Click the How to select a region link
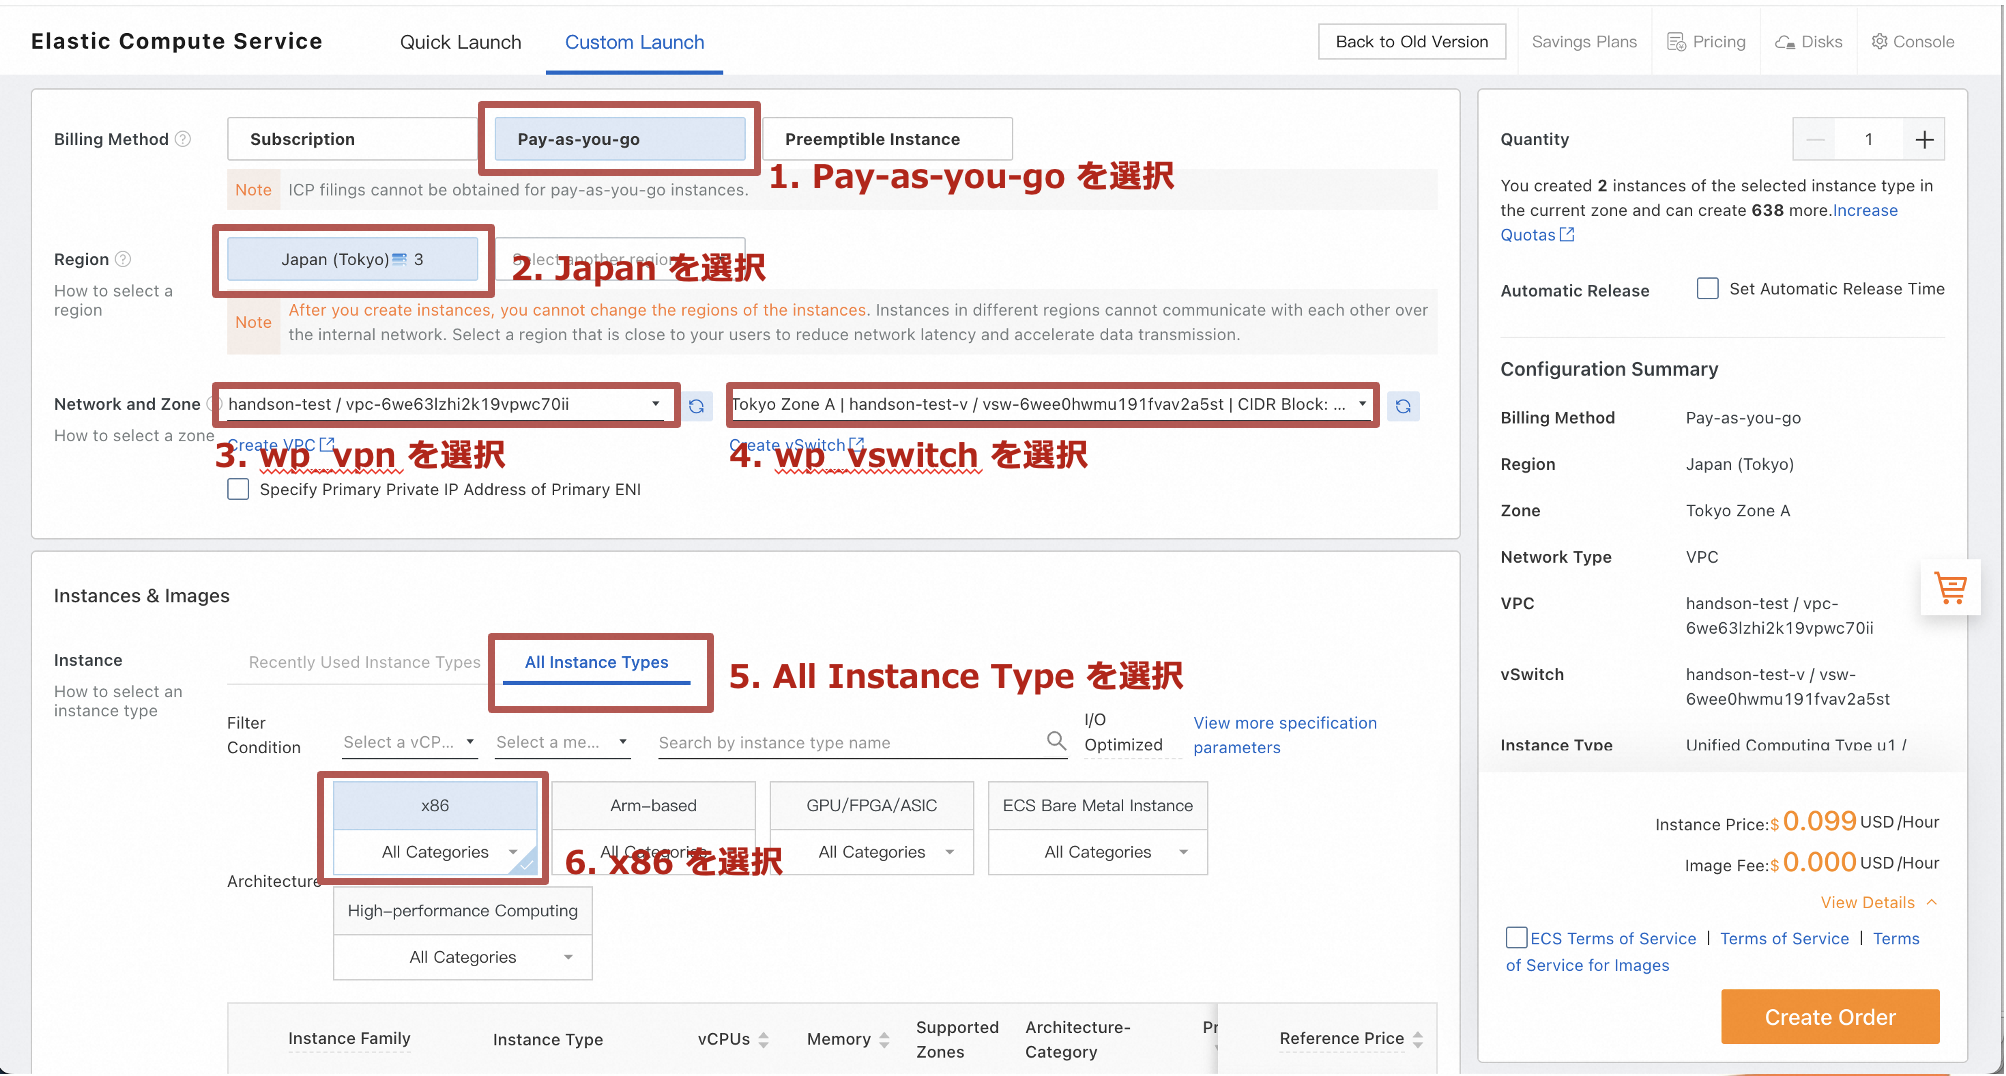This screenshot has height=1076, width=2006. [x=113, y=300]
